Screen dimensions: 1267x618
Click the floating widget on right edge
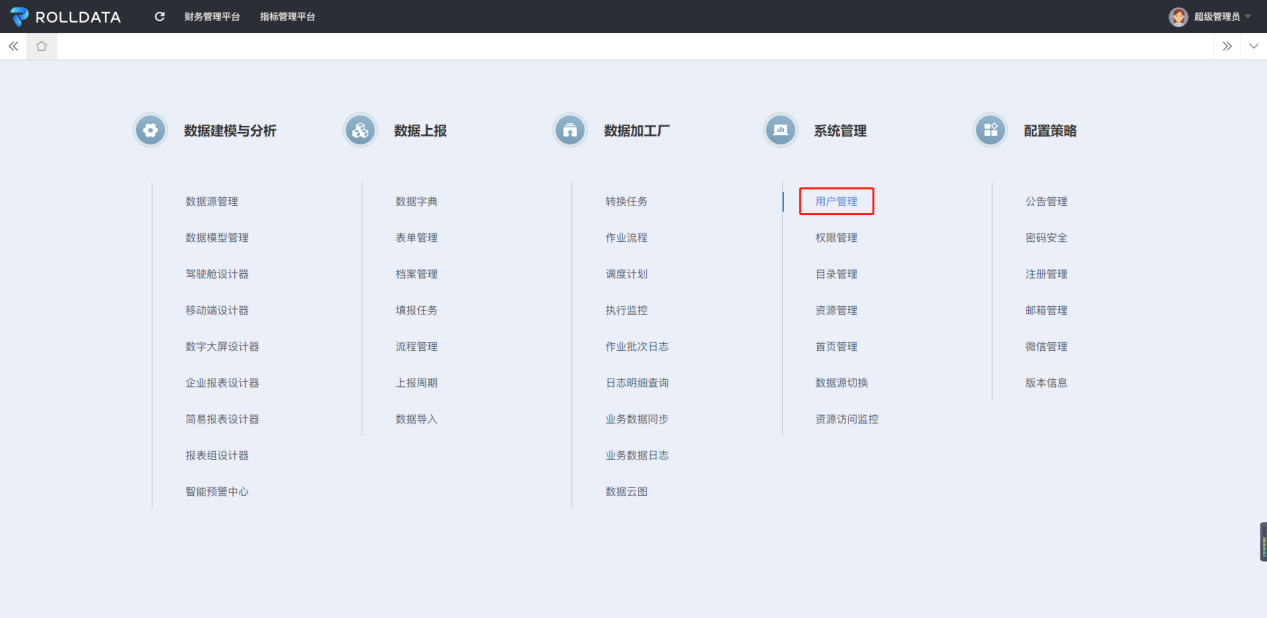(x=1263, y=543)
